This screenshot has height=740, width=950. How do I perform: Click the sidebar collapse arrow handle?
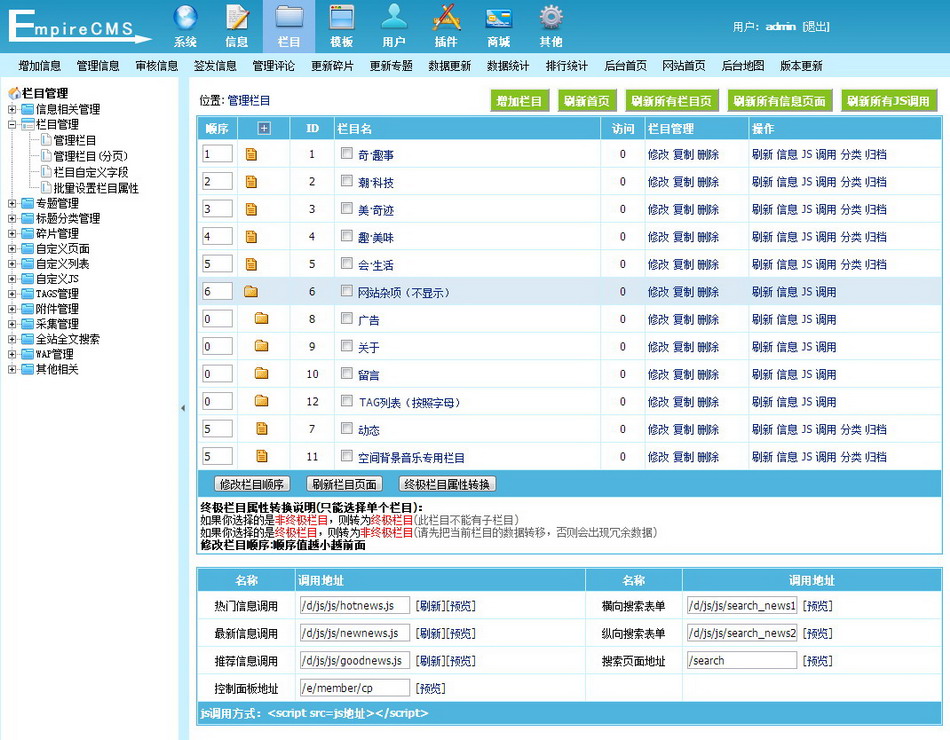(x=182, y=408)
